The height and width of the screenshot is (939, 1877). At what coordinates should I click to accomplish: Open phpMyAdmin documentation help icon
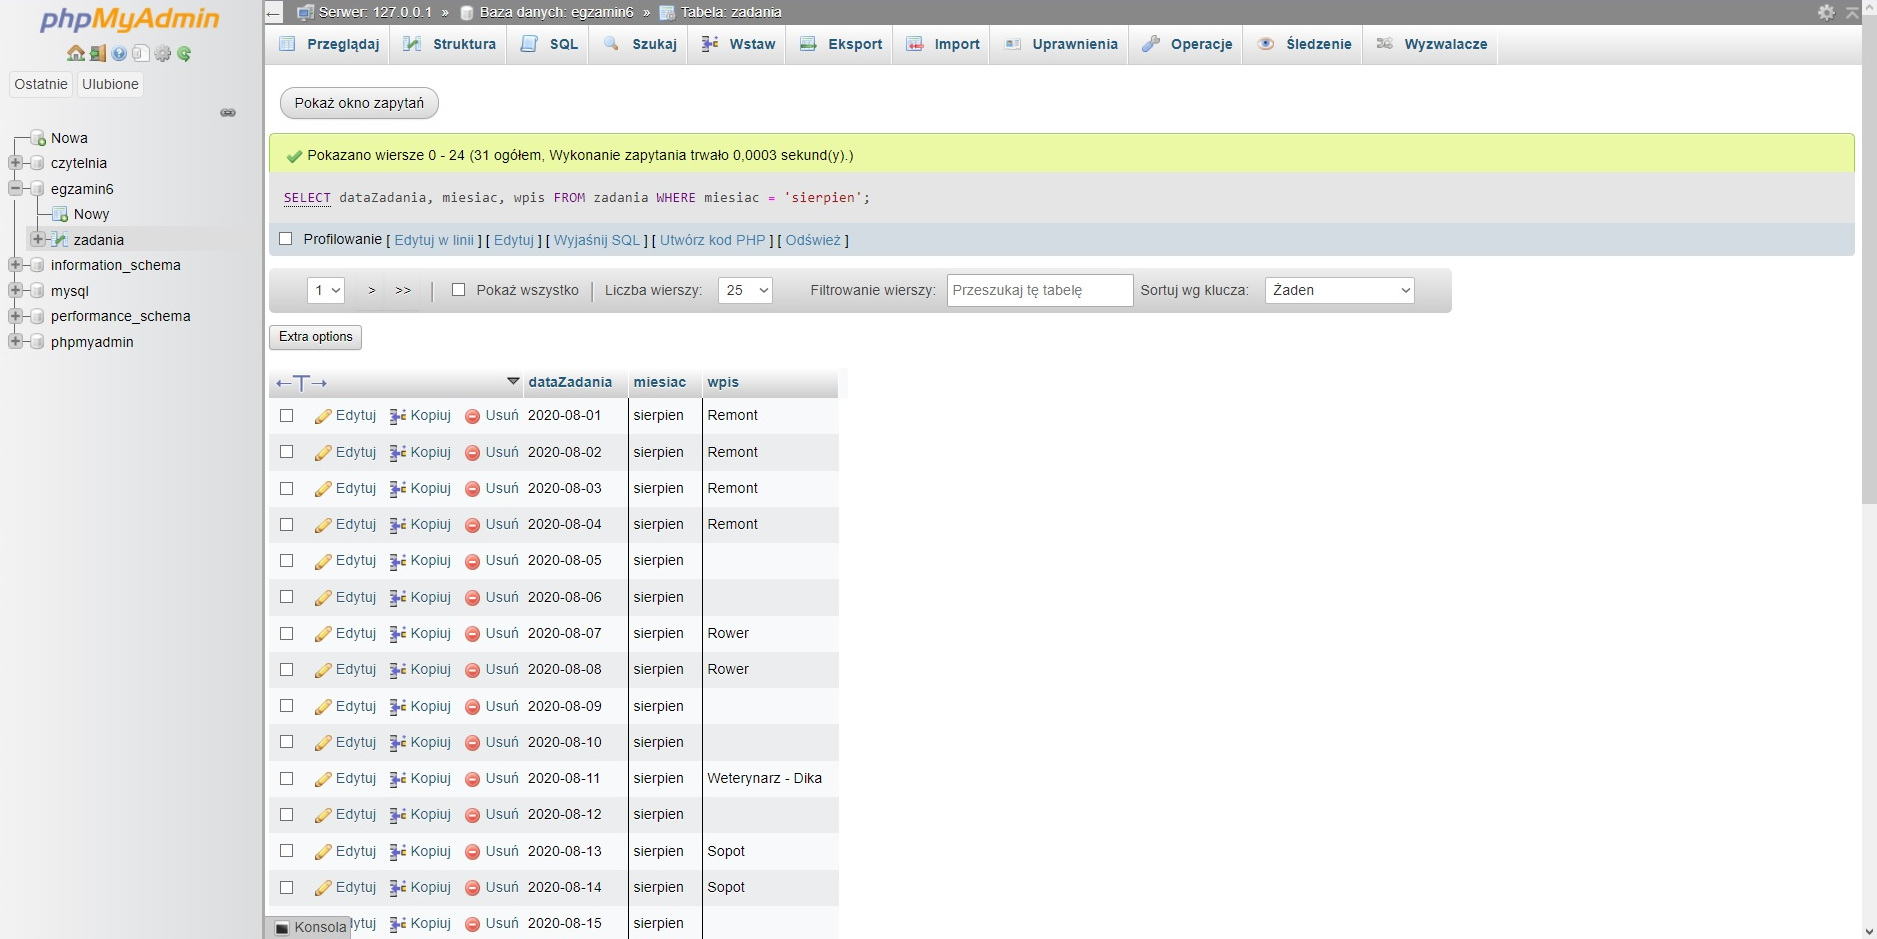[x=119, y=54]
